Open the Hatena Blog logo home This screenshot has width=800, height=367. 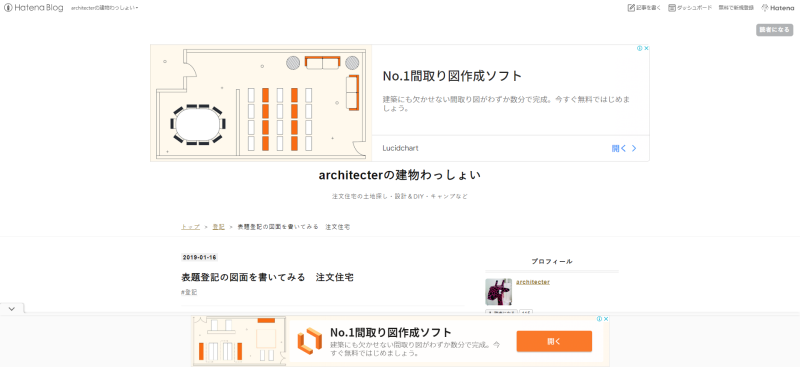pos(34,8)
